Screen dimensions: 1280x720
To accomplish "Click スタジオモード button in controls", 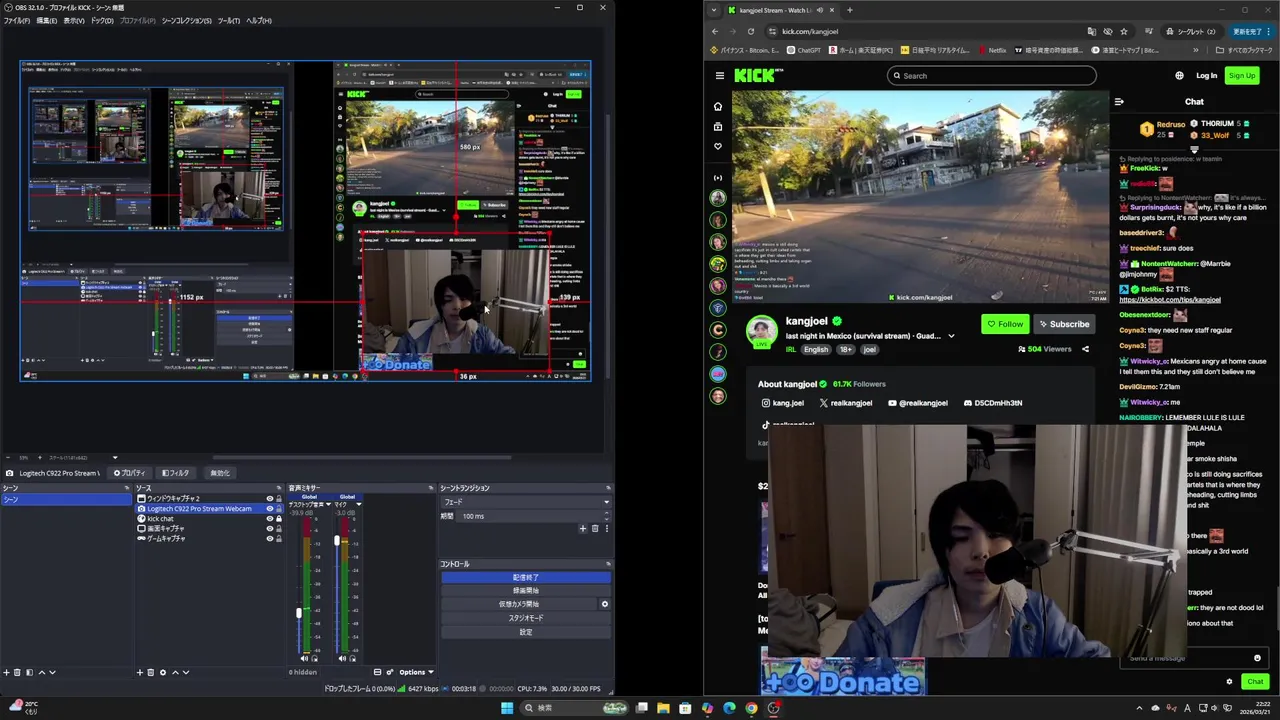I will click(x=525, y=618).
